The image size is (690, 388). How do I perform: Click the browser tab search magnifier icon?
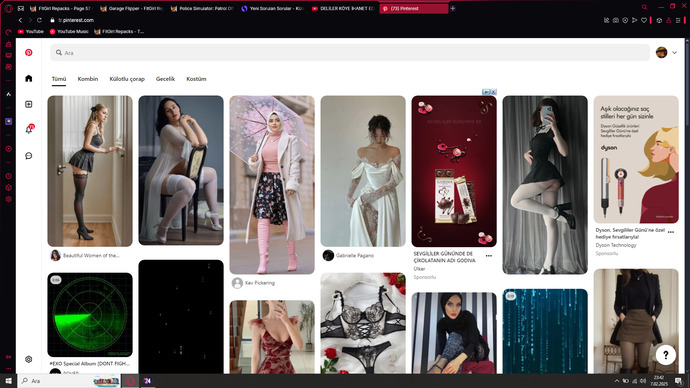(644, 7)
